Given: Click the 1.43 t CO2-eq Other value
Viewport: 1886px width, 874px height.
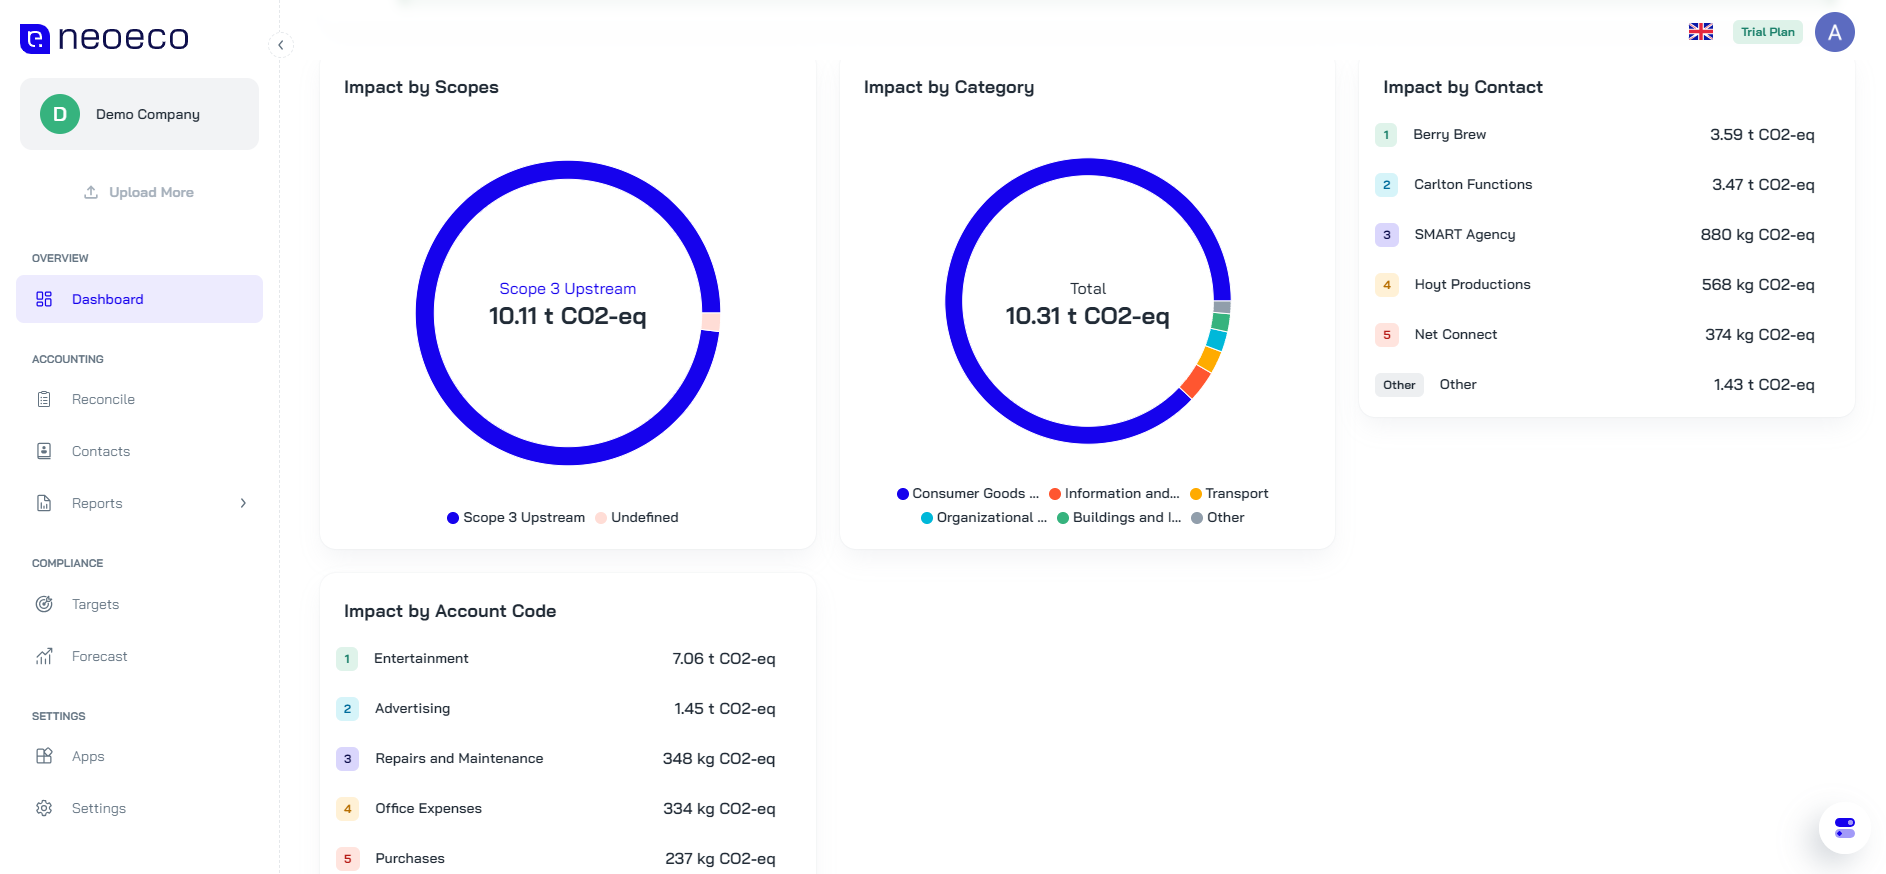Looking at the screenshot, I should pos(1764,384).
